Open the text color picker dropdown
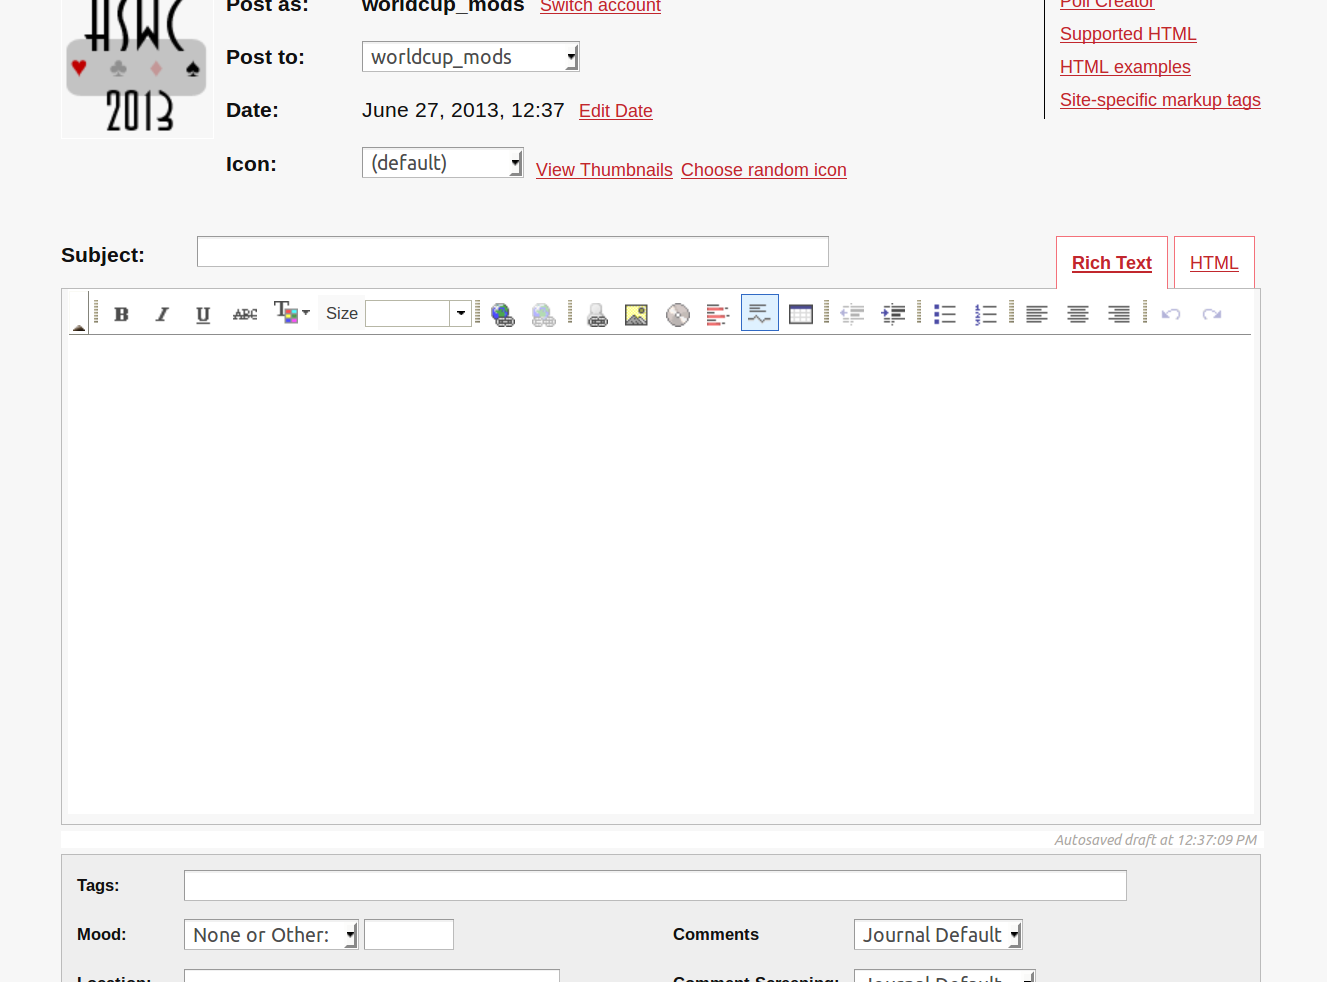 292,313
